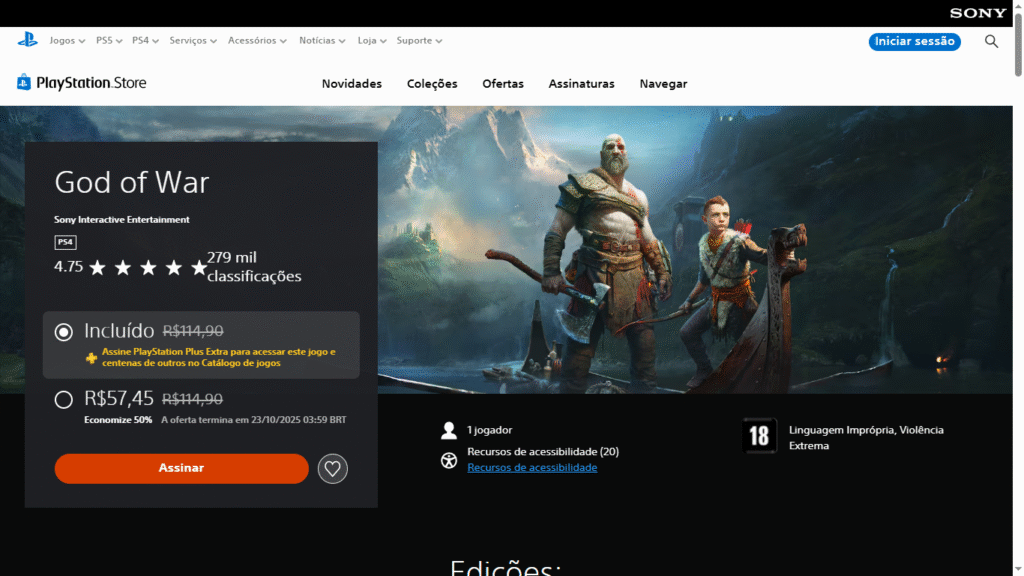Select the Incluído PlayStation Plus option

point(64,332)
